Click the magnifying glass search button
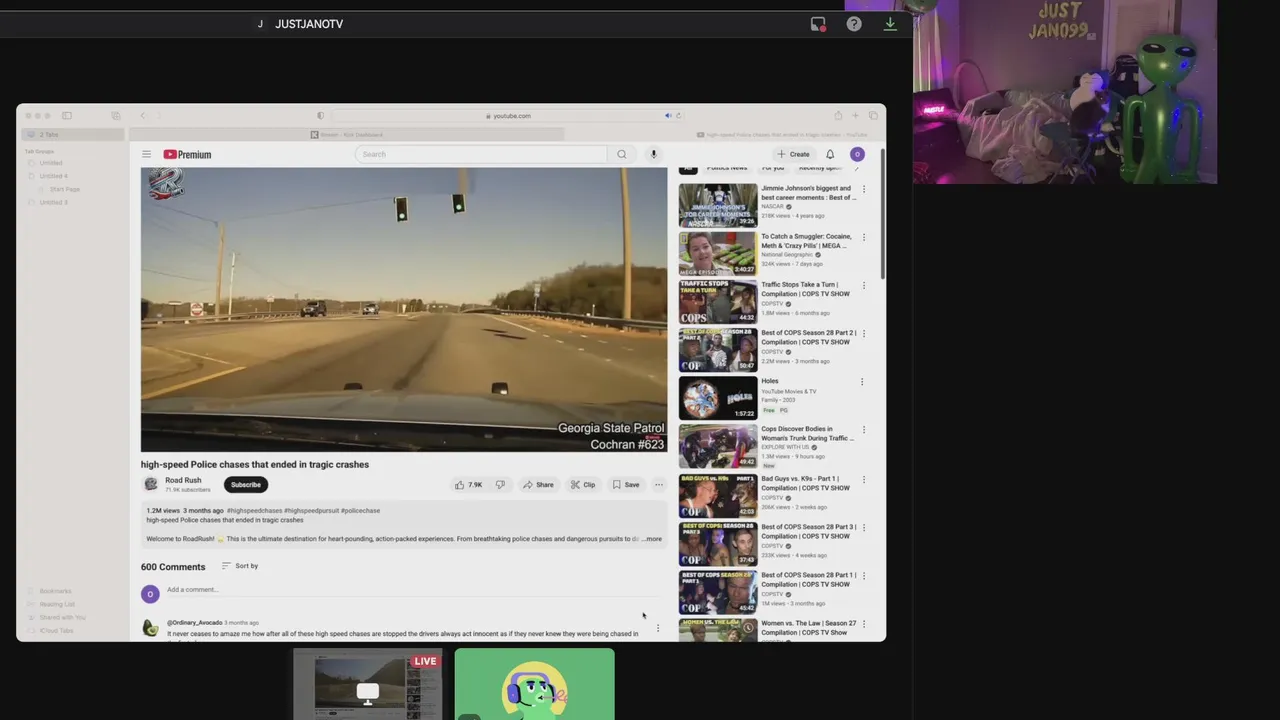Screen dimensions: 1280x720 622,154
